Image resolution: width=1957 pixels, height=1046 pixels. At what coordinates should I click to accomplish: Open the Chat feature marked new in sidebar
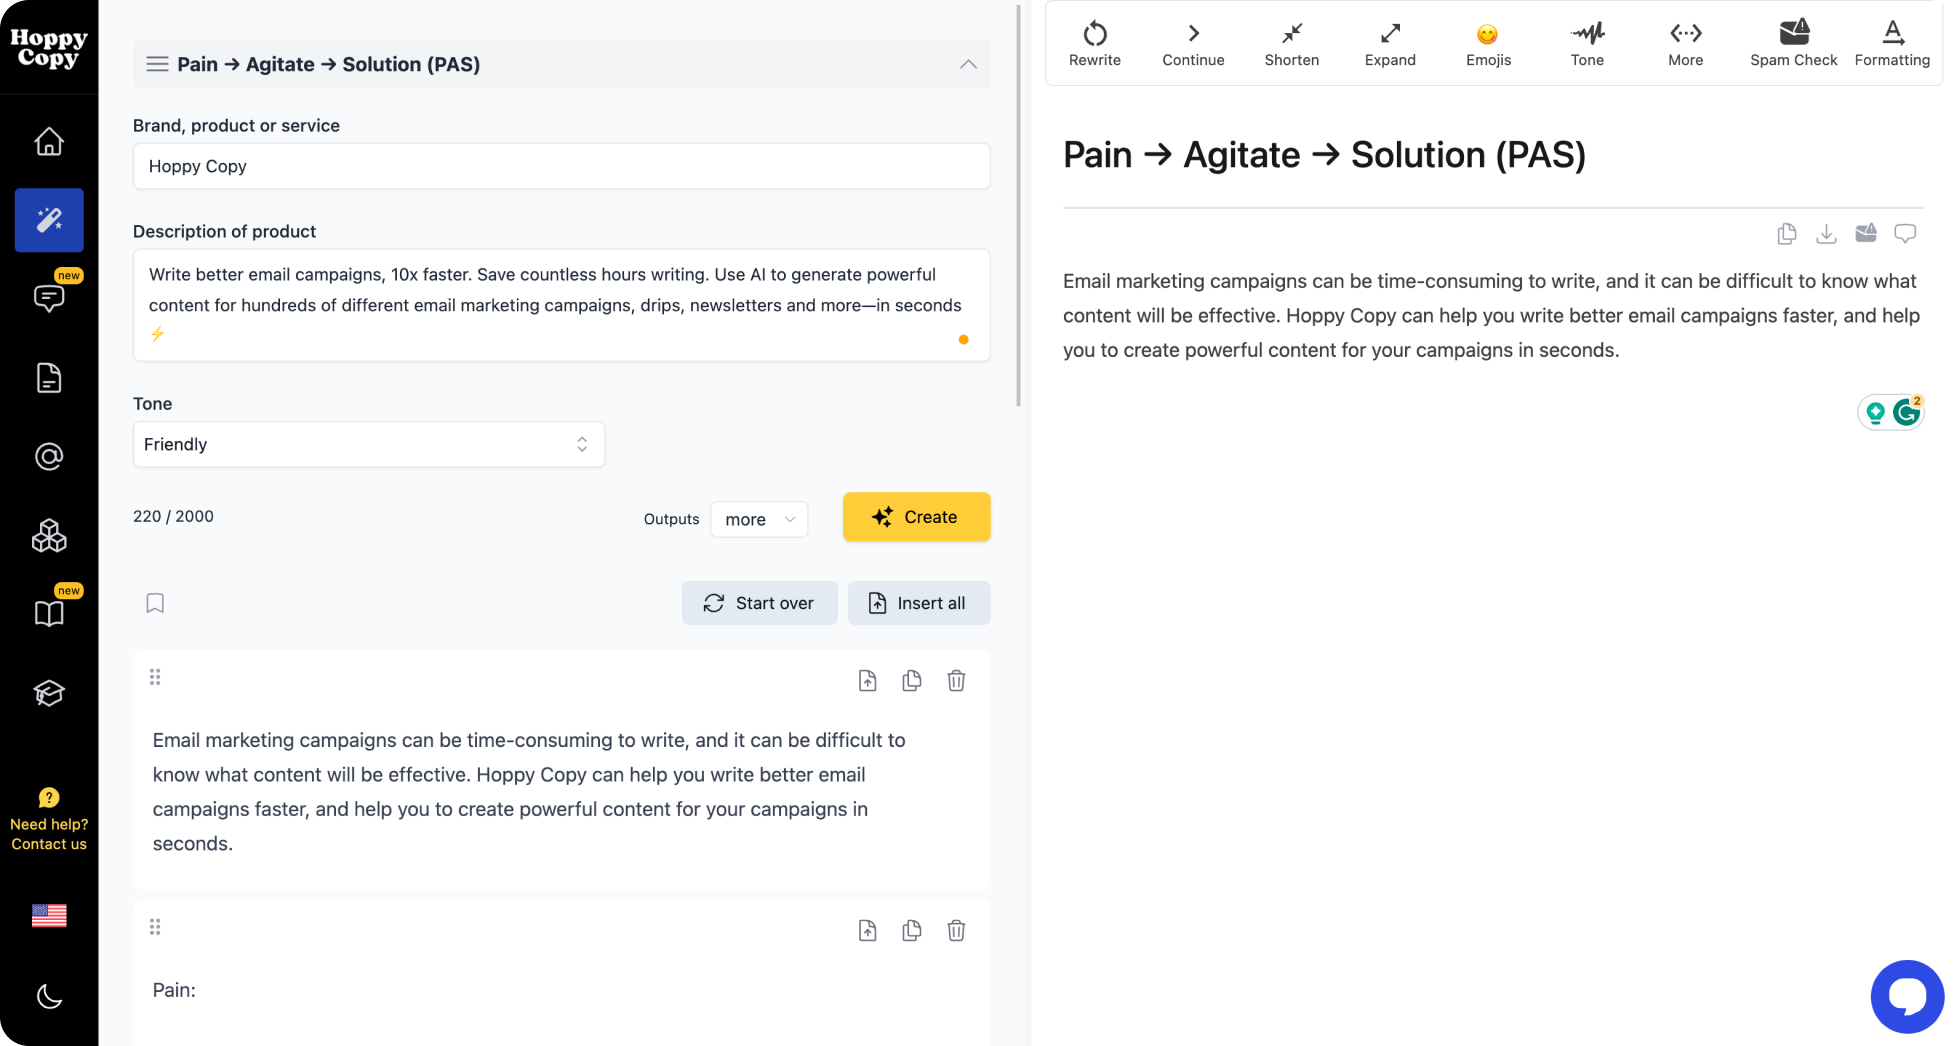pyautogui.click(x=48, y=297)
